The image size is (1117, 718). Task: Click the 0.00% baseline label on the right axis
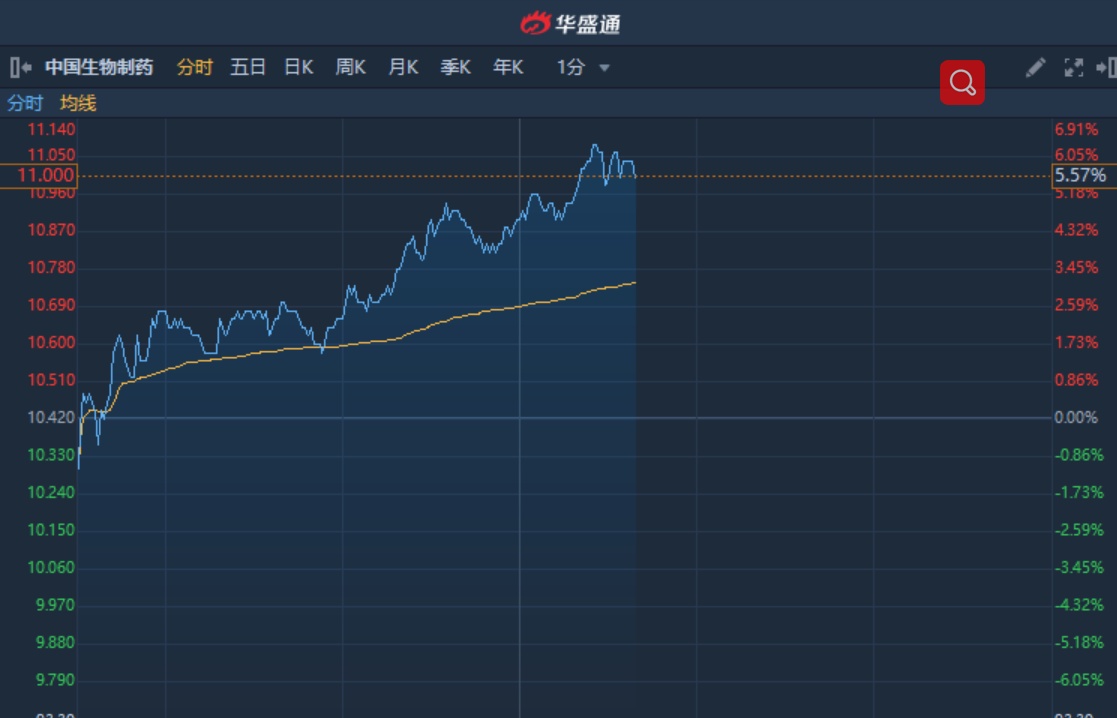(1076, 417)
